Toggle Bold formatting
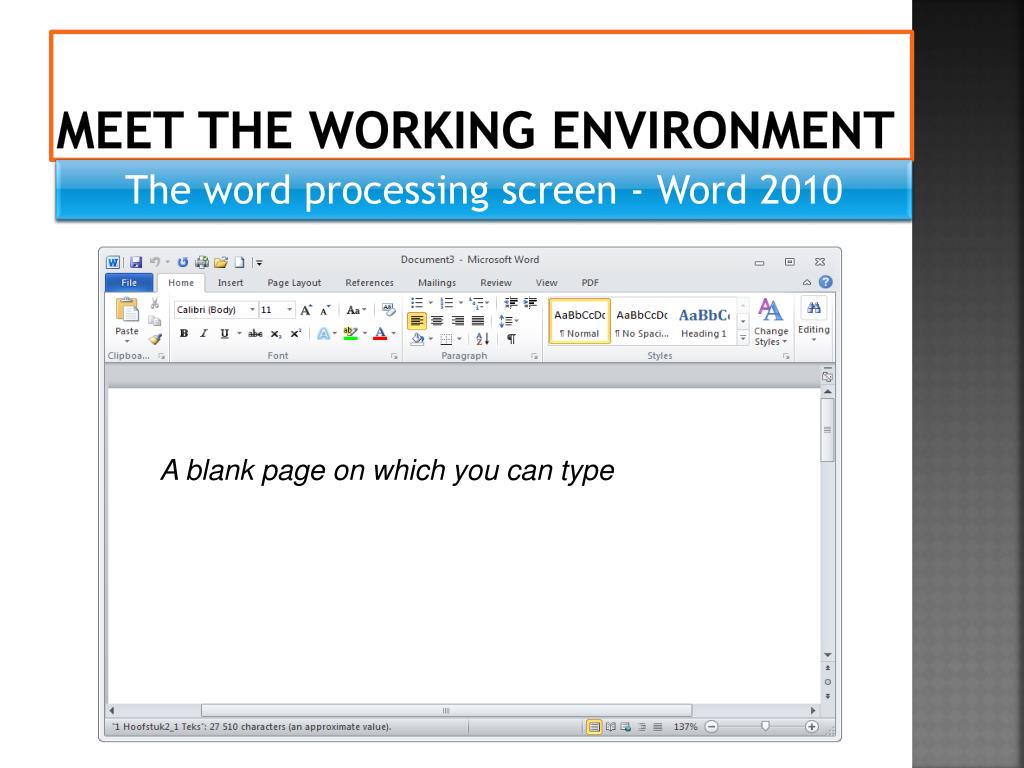Image resolution: width=1024 pixels, height=768 pixels. [184, 334]
